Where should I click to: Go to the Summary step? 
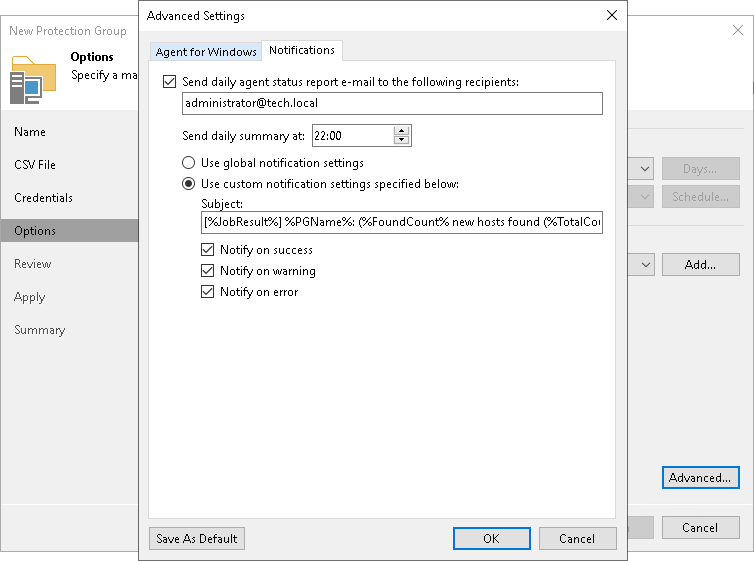click(x=39, y=330)
